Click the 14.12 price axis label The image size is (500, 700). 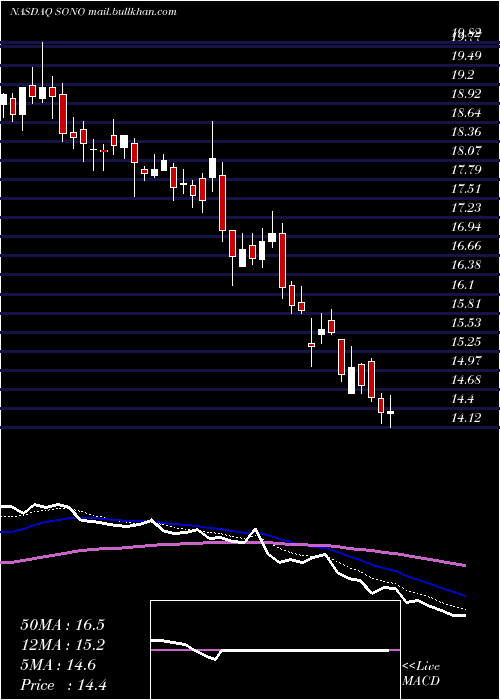[466, 417]
